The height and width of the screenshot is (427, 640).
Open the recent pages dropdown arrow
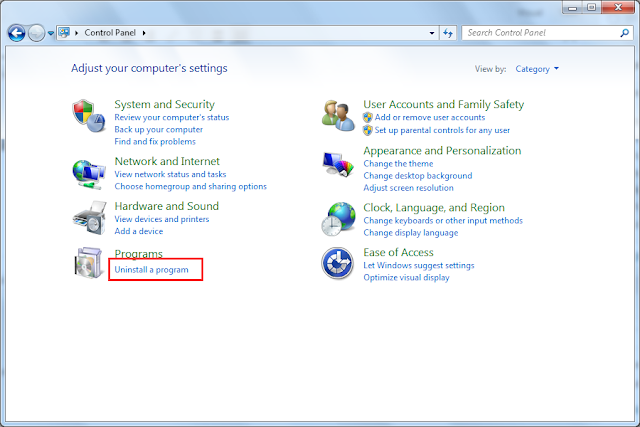click(51, 33)
